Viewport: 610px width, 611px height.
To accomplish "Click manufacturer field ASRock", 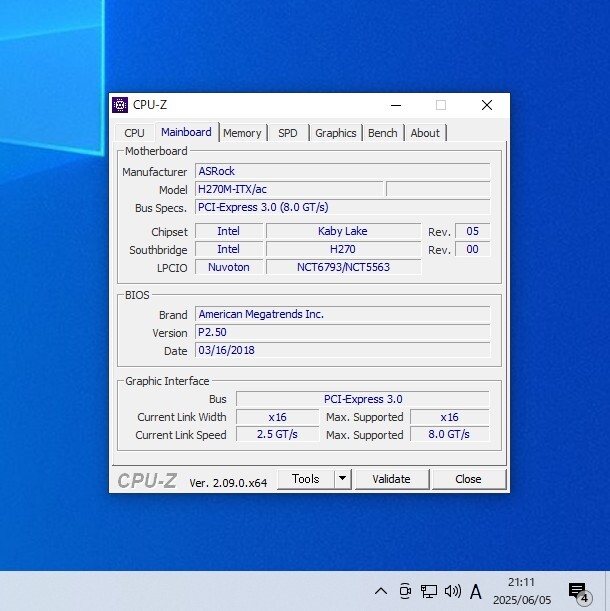I will tap(342, 171).
